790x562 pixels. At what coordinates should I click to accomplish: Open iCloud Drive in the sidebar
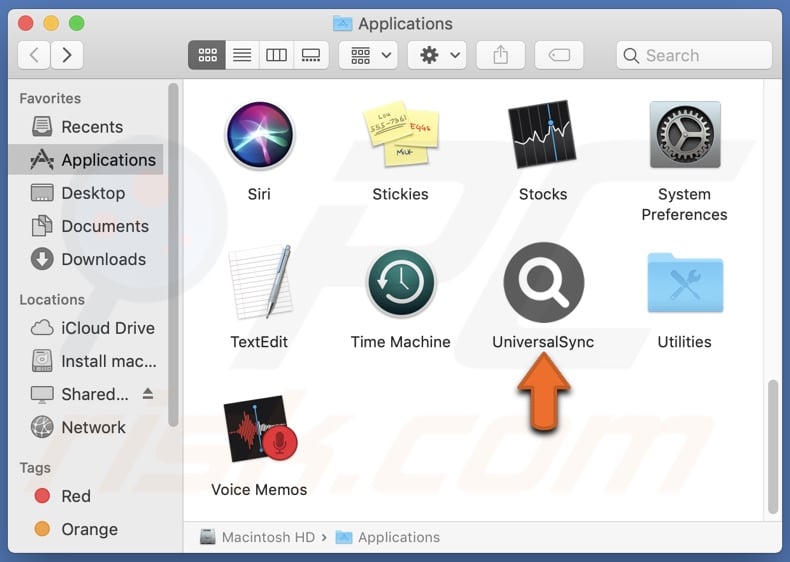86,328
